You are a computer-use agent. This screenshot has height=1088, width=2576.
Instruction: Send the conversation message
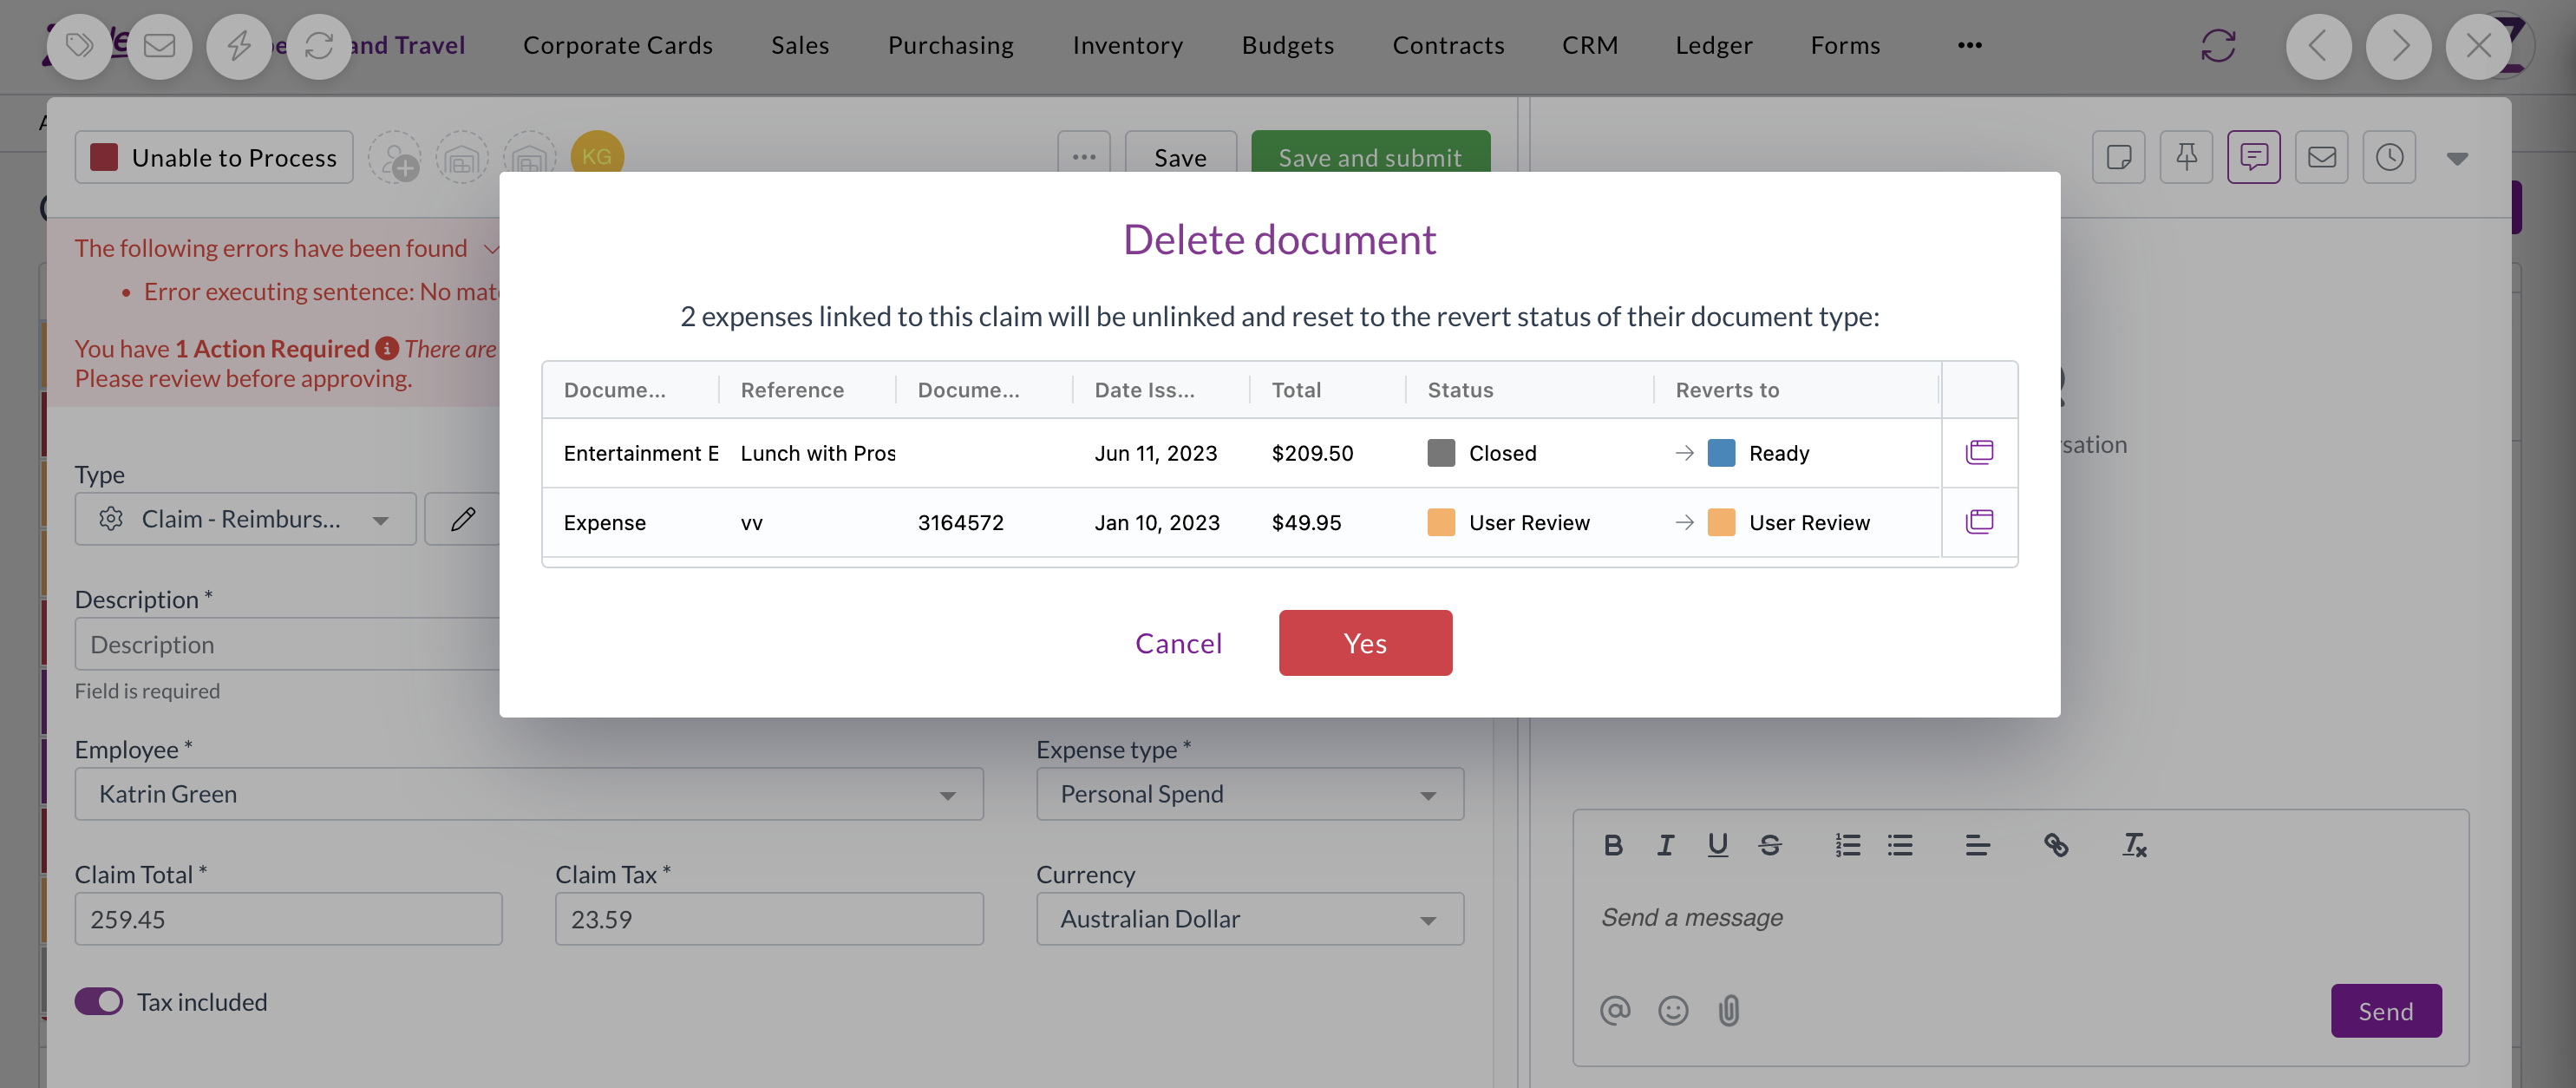click(2386, 1011)
